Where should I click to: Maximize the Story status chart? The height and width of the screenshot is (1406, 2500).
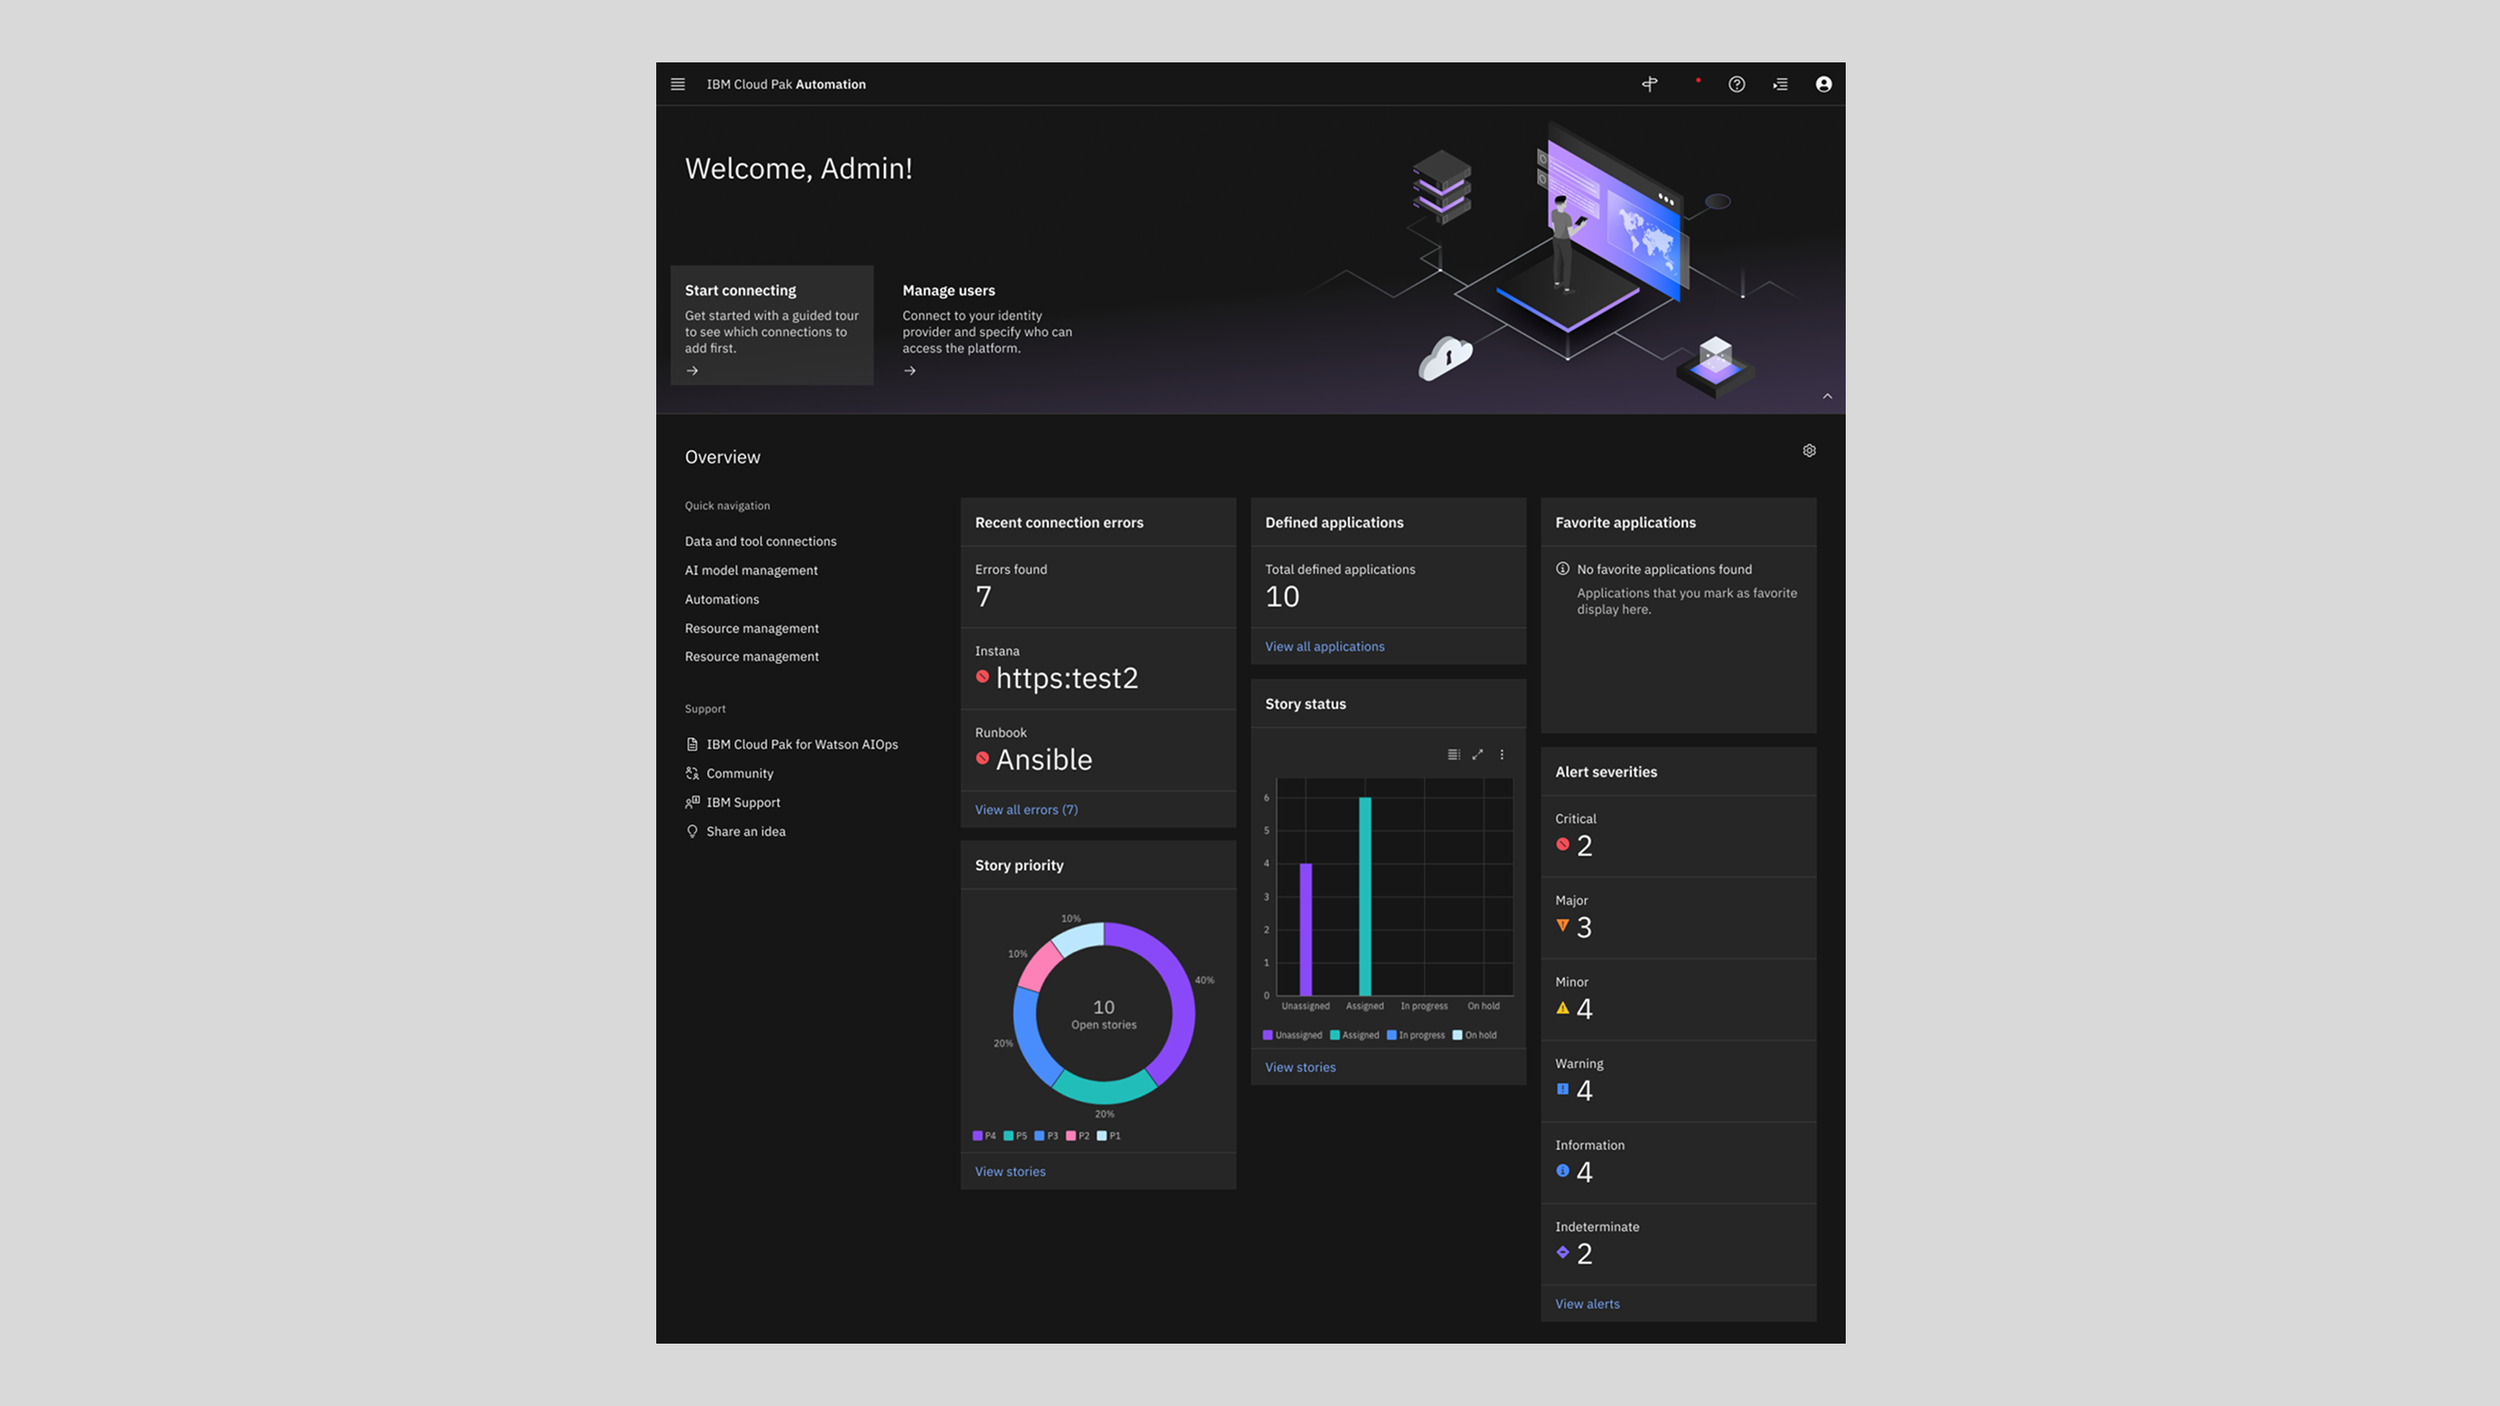1477,755
